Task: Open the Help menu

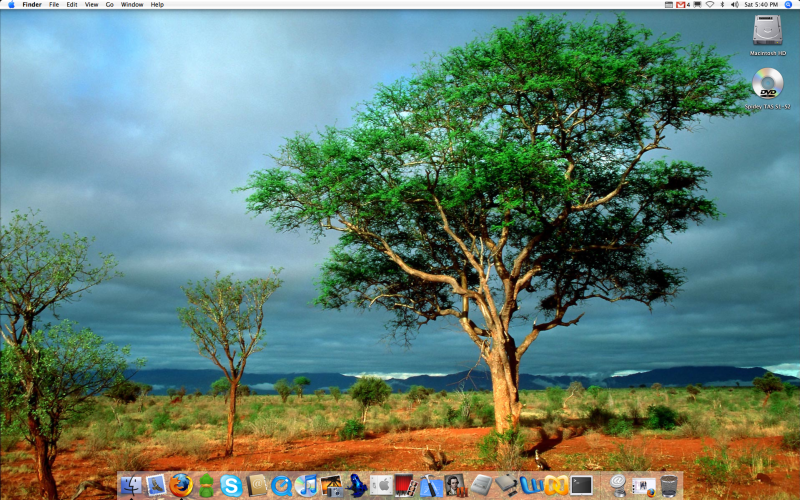Action: [157, 5]
